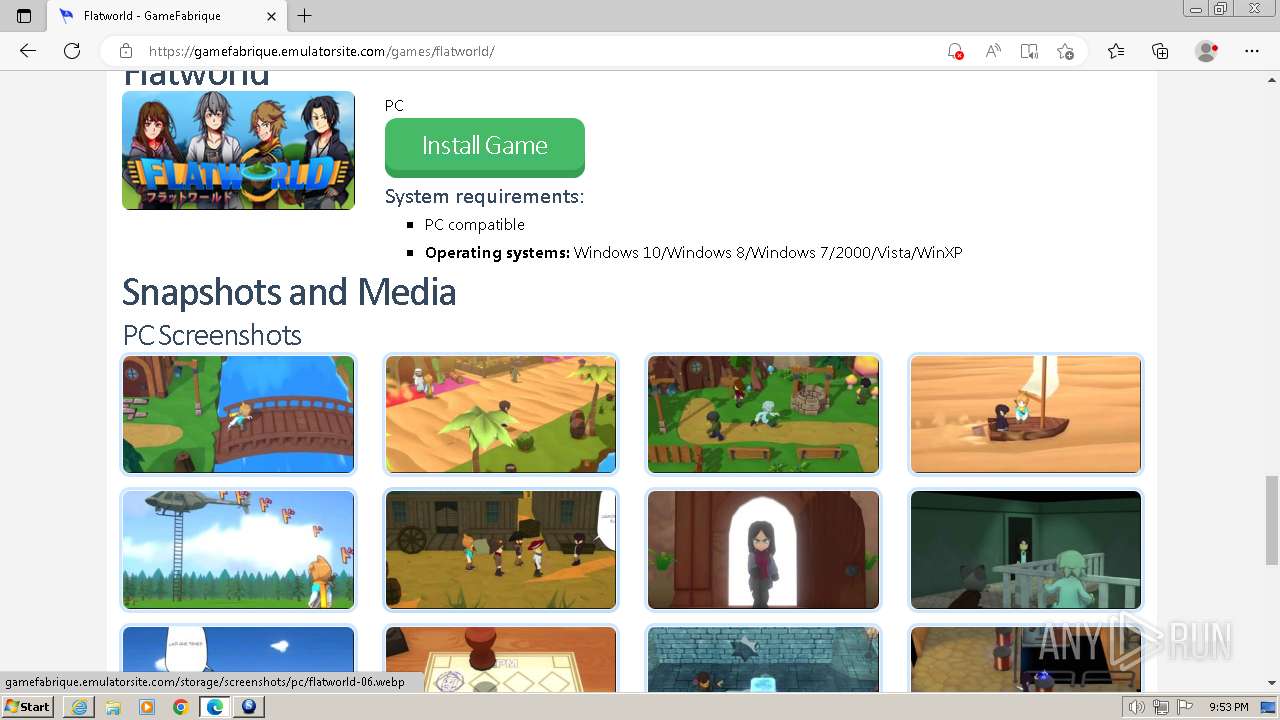
Task: Click the browser Back arrow
Action: coord(28,51)
